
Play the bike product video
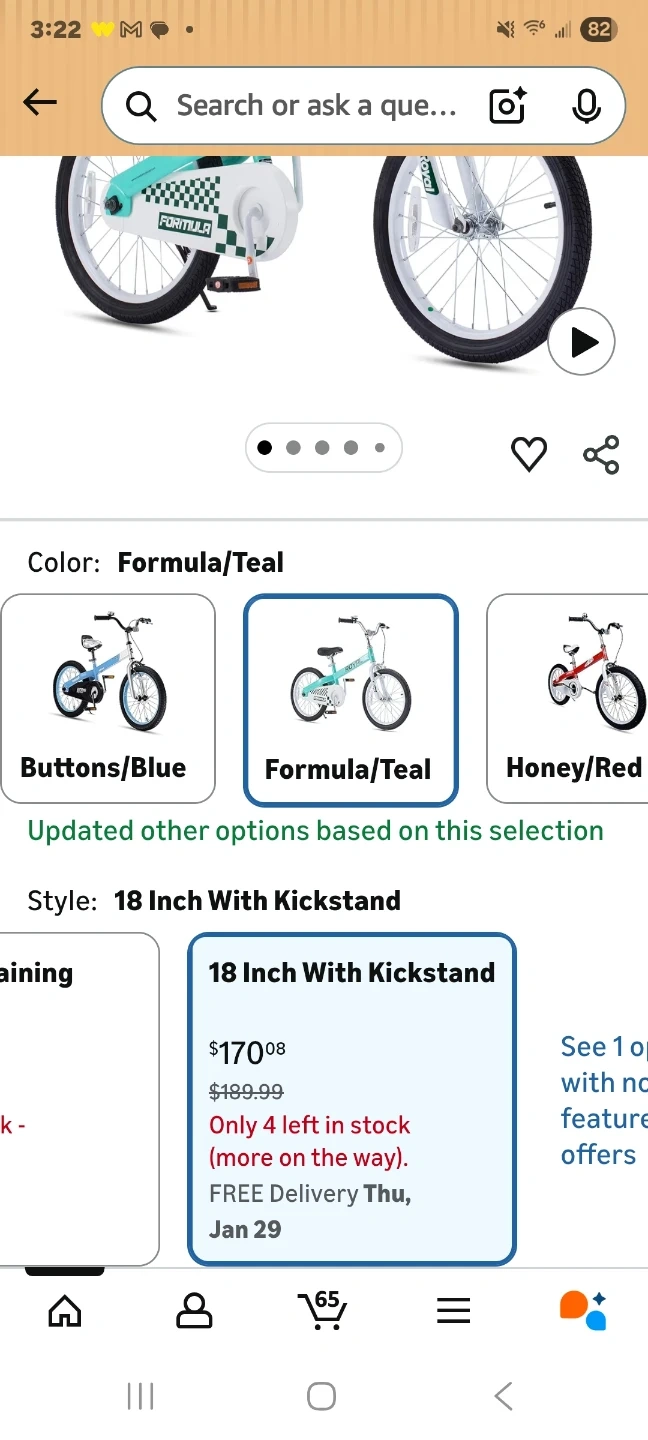pyautogui.click(x=581, y=343)
